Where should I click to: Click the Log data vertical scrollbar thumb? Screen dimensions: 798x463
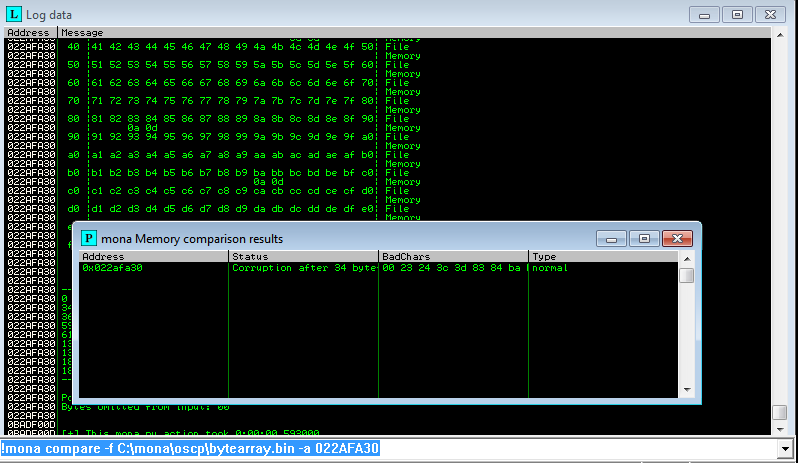click(x=780, y=412)
